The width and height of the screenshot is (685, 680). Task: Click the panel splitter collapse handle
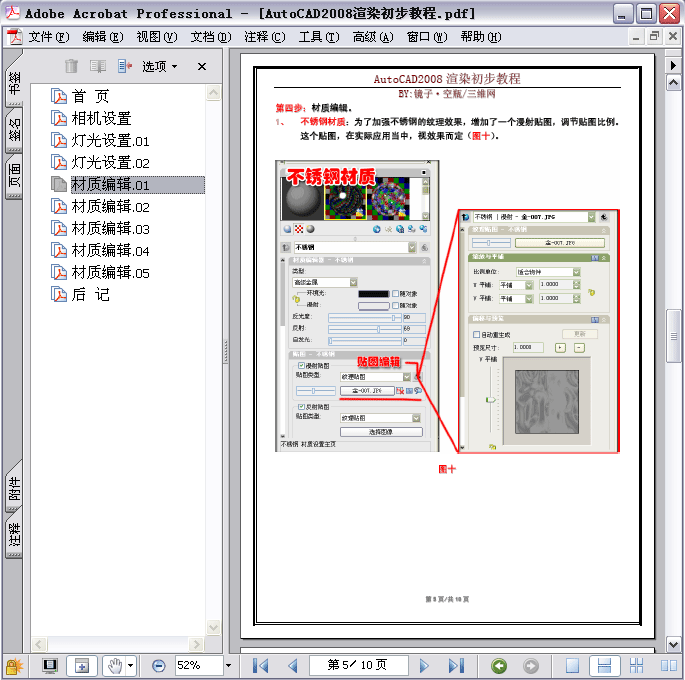click(x=226, y=350)
